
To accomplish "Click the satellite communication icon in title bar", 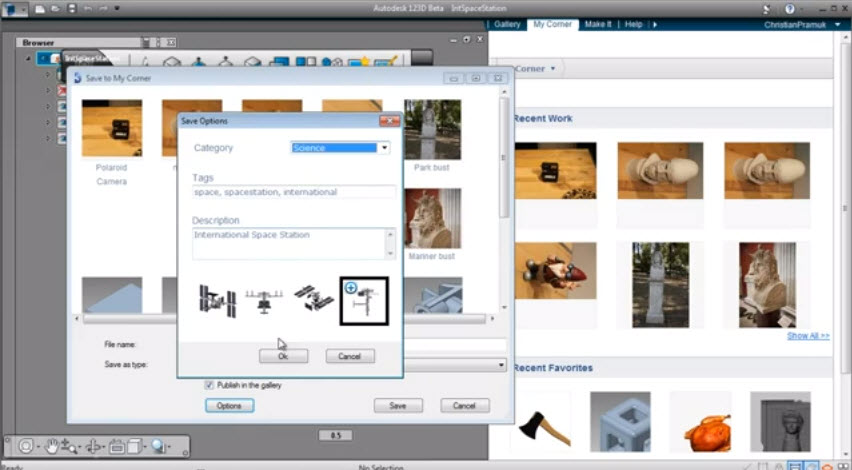I will tap(767, 9).
